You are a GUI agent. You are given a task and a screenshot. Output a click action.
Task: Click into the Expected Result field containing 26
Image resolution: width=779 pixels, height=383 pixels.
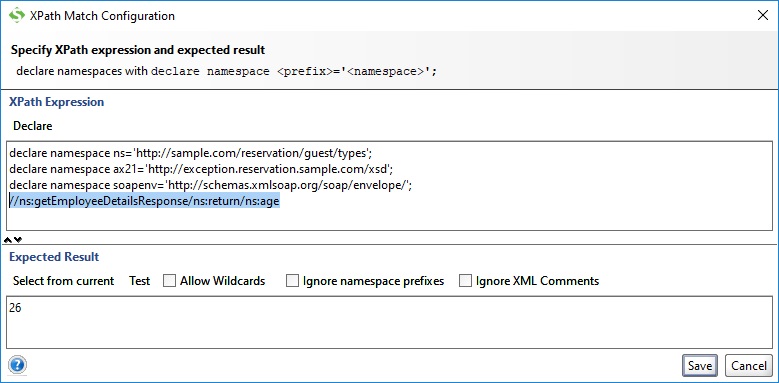(390, 322)
